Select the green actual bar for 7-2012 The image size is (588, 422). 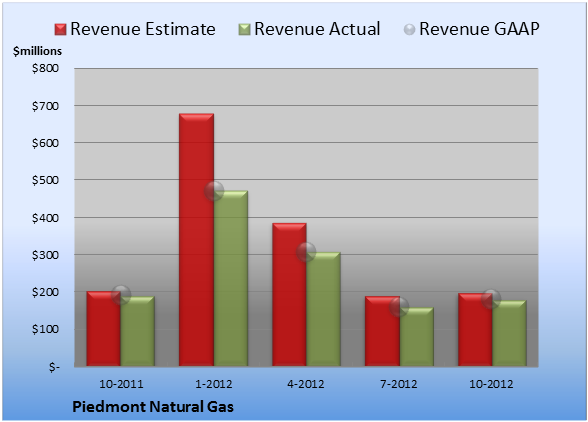coord(416,337)
